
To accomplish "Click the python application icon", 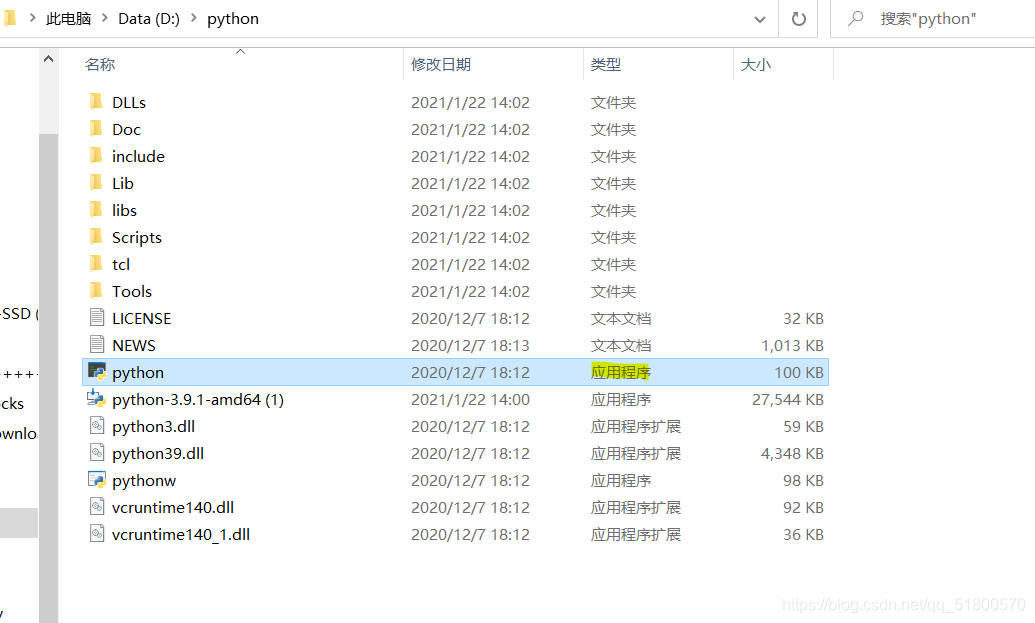I will coord(97,372).
